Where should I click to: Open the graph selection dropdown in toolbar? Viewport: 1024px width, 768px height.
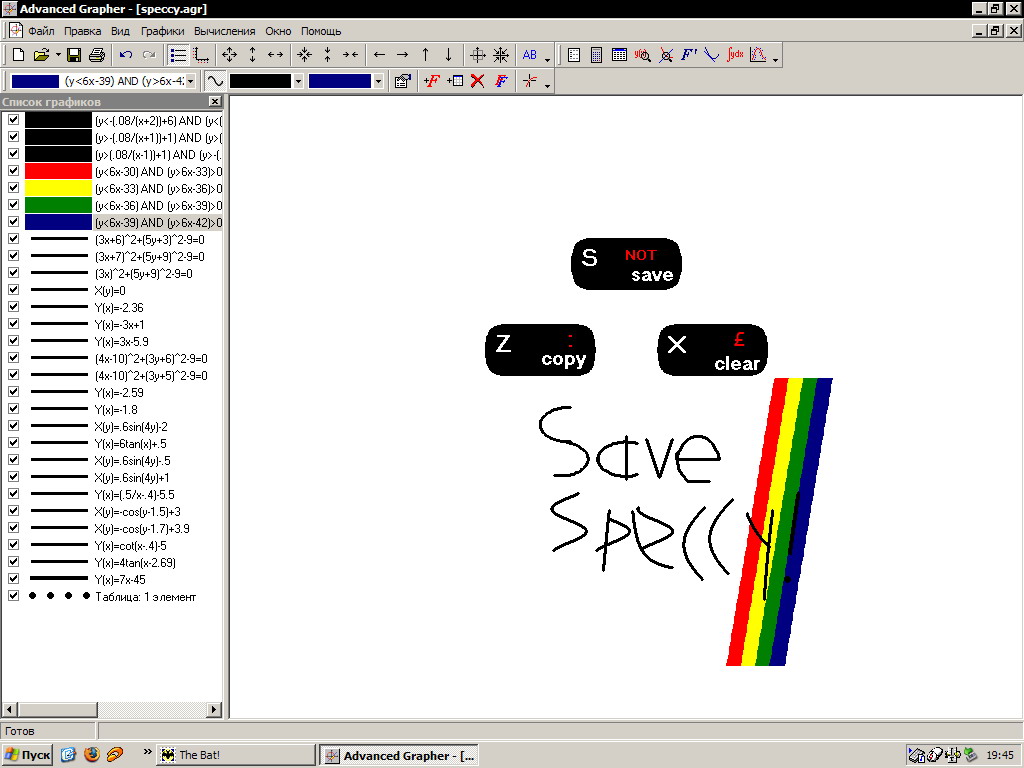[x=191, y=81]
